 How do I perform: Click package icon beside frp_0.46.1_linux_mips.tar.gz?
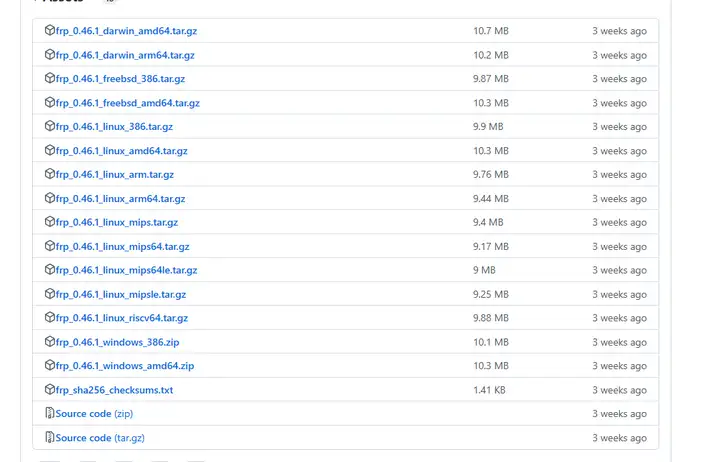point(50,222)
